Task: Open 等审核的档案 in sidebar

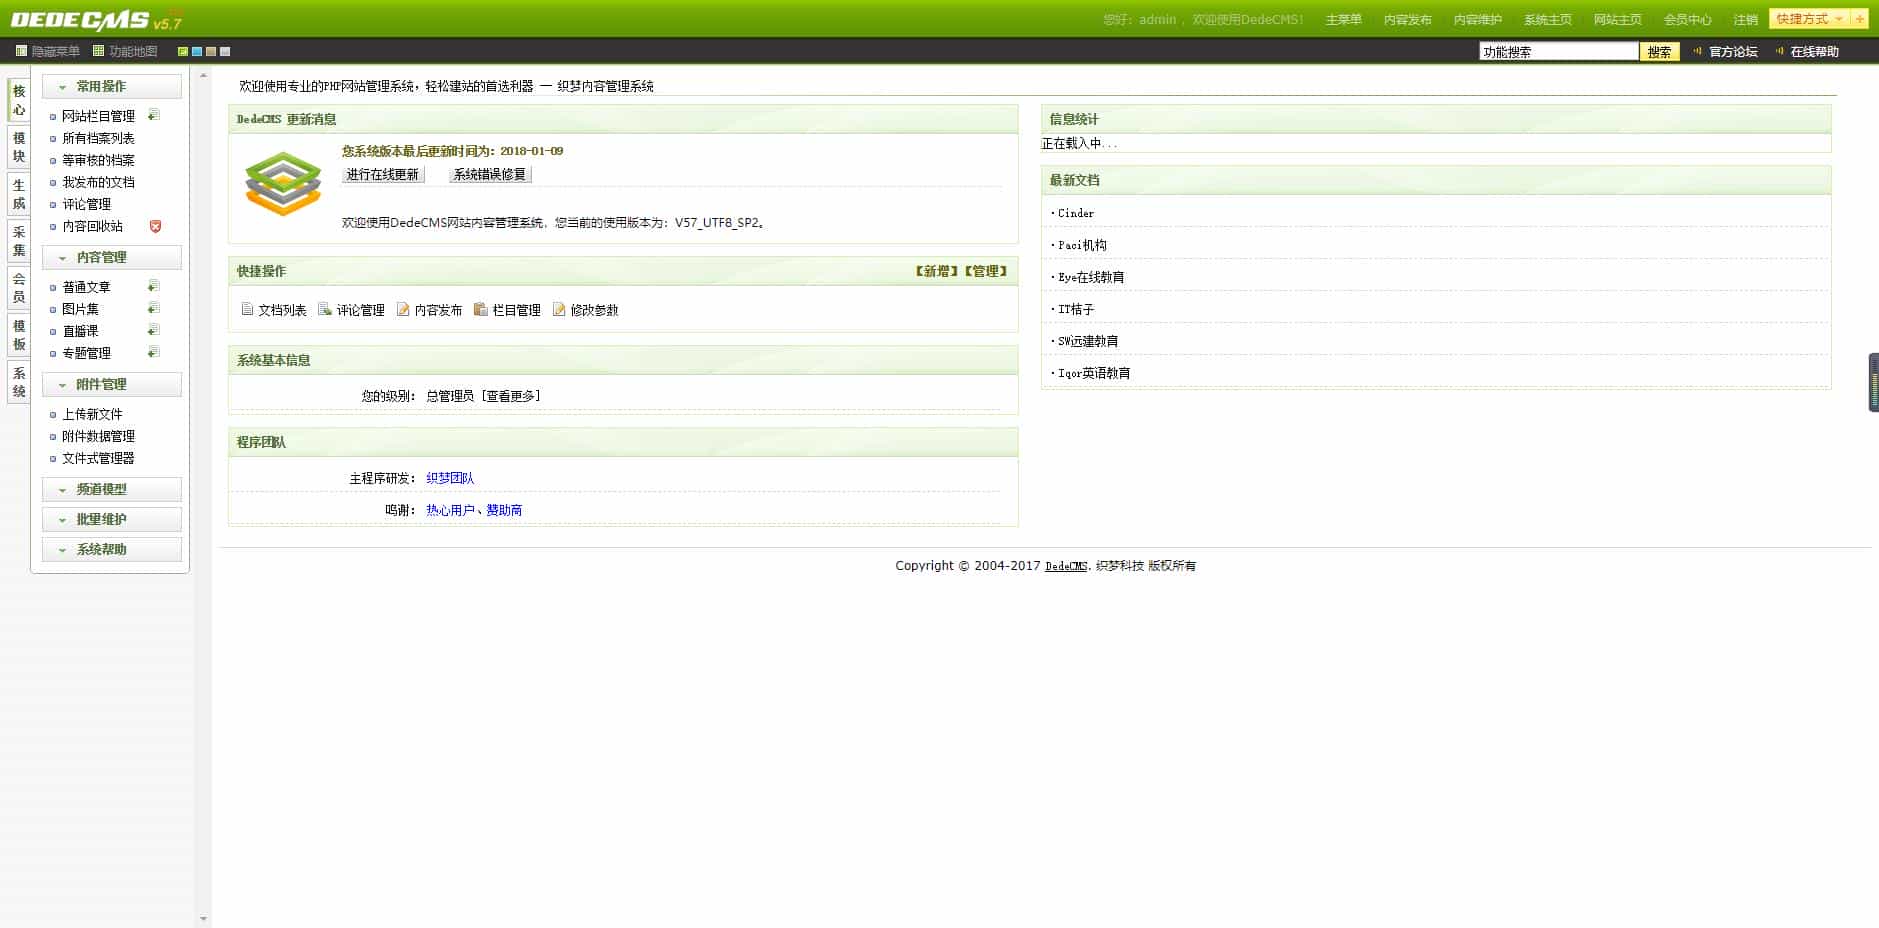Action: 98,160
